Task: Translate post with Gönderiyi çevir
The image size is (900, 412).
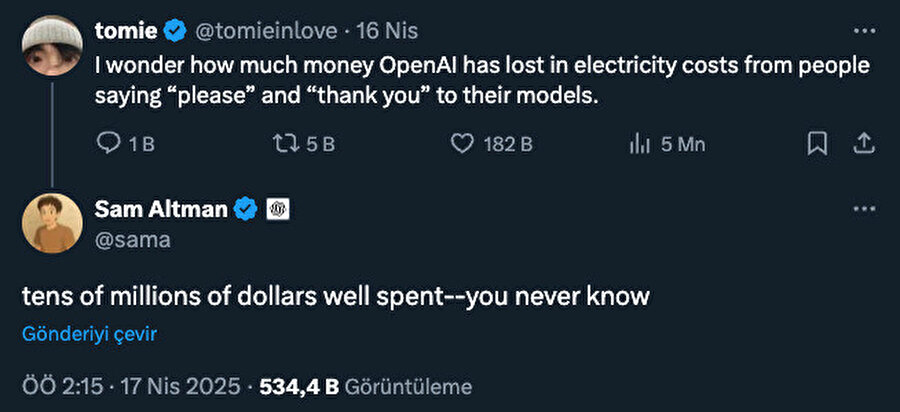Action: 88,334
